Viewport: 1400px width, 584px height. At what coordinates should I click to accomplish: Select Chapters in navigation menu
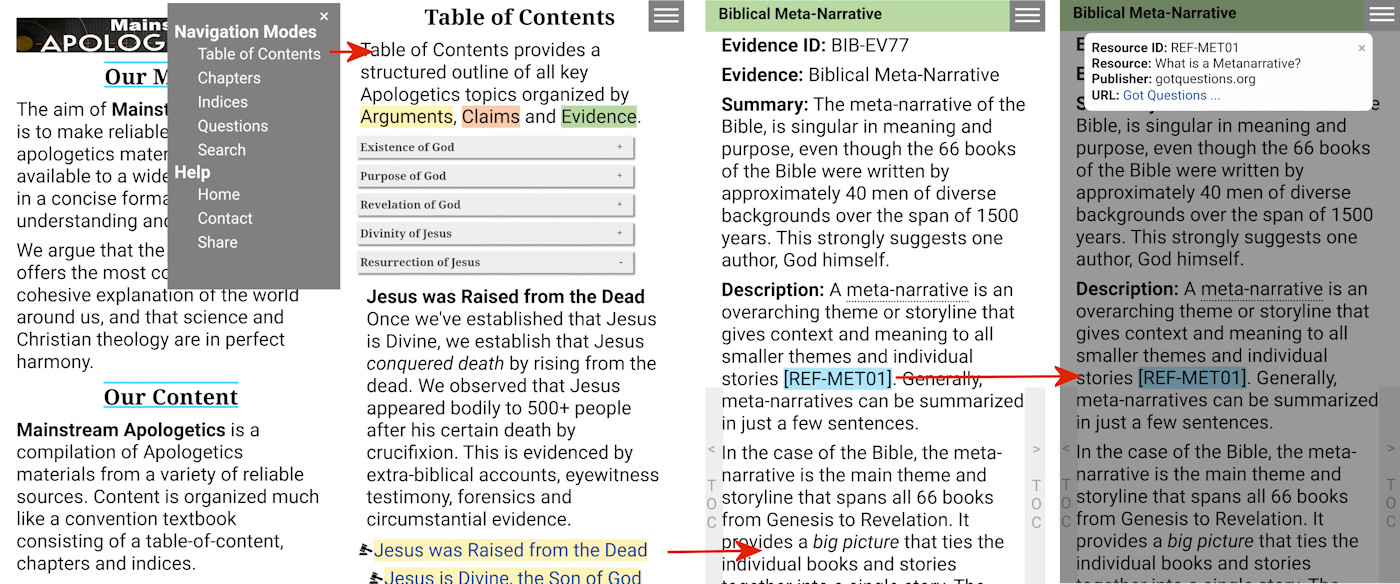click(x=229, y=78)
